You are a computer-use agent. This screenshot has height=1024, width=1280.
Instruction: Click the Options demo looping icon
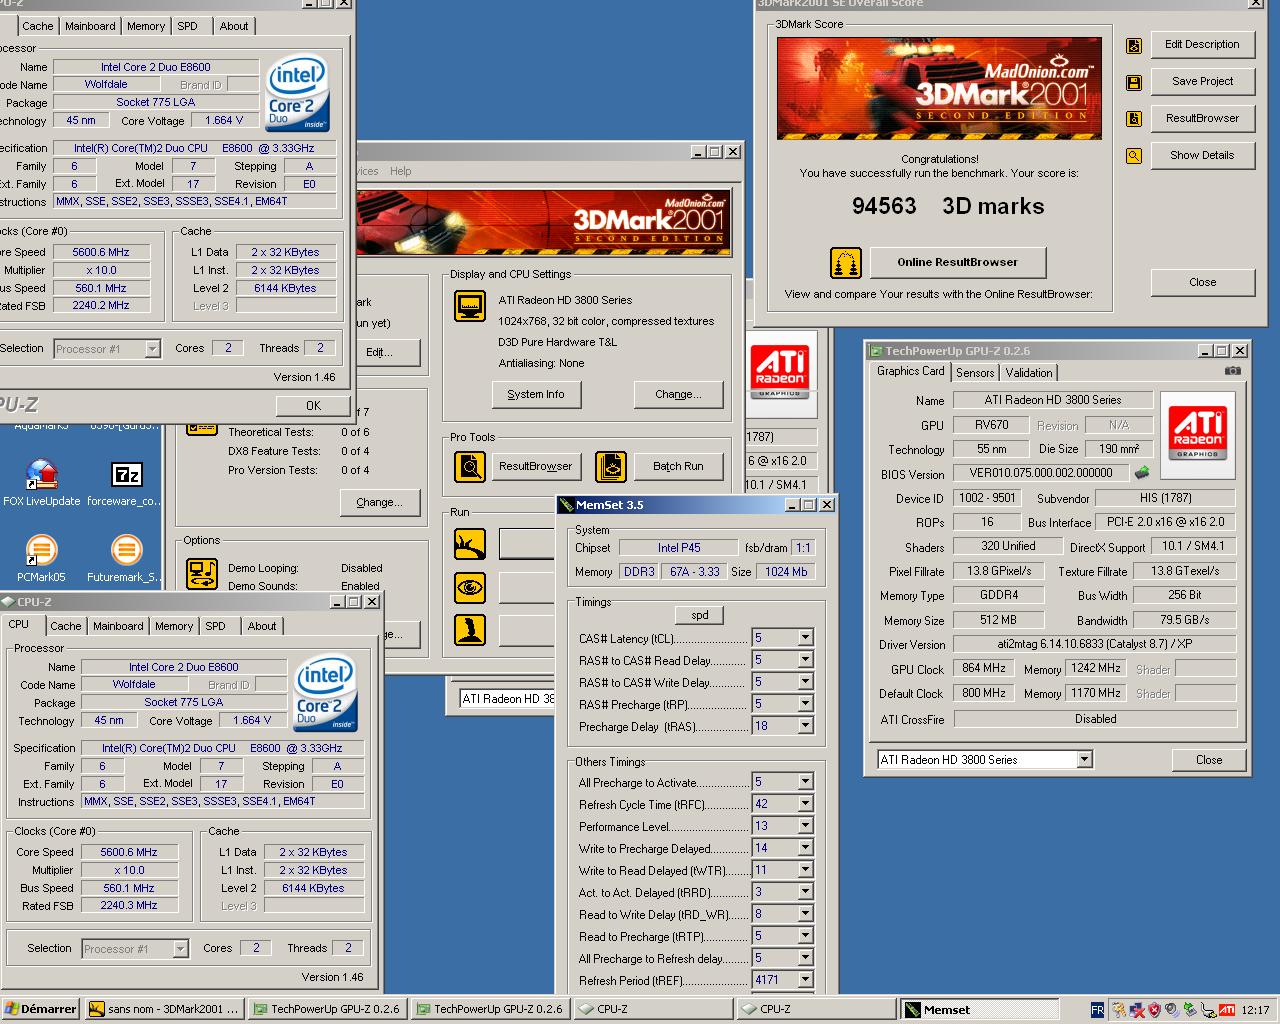202,574
